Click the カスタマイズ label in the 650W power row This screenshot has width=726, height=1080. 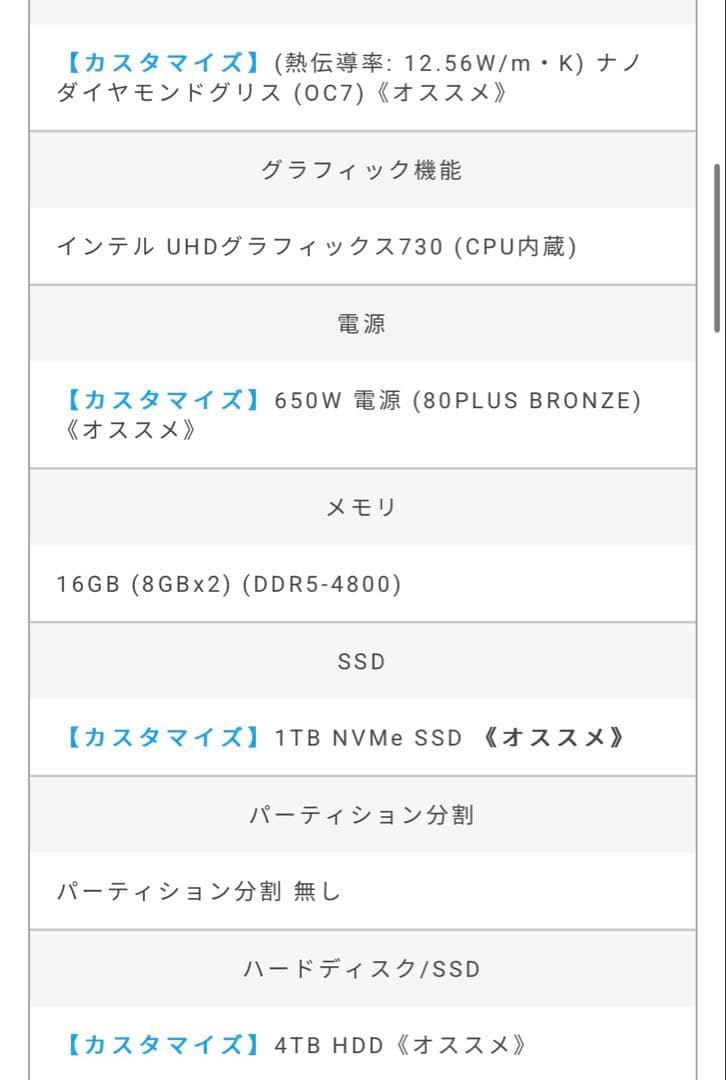pos(157,401)
